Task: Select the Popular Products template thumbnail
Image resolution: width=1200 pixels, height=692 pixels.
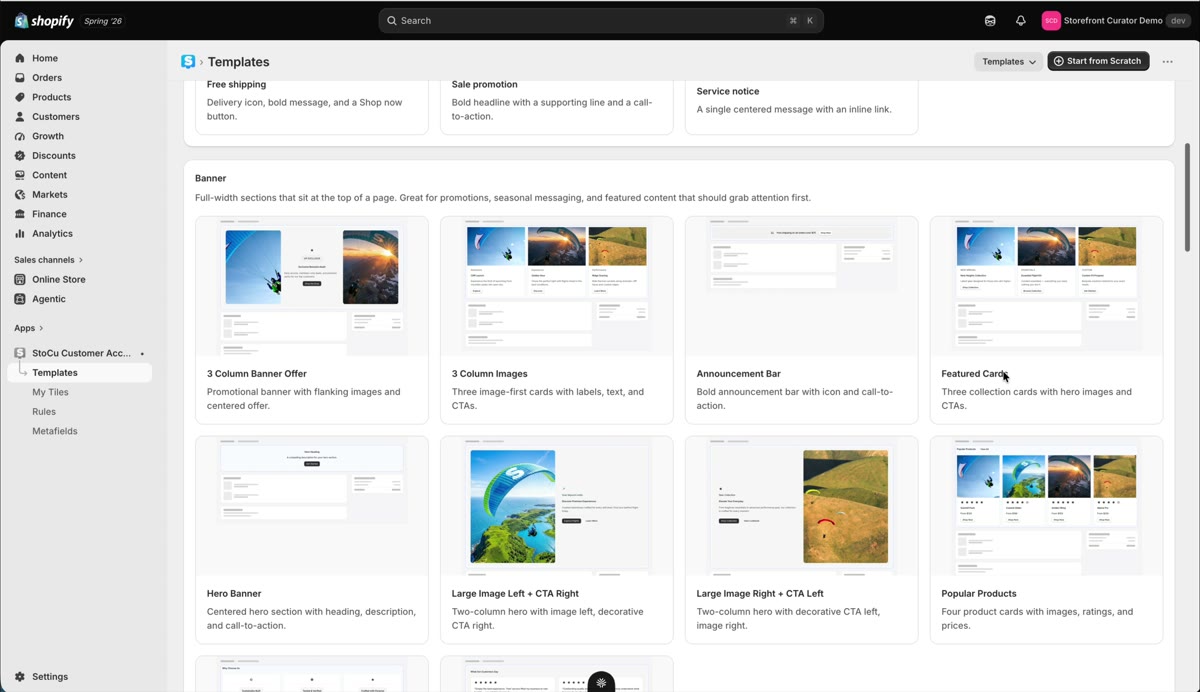Action: 1047,506
